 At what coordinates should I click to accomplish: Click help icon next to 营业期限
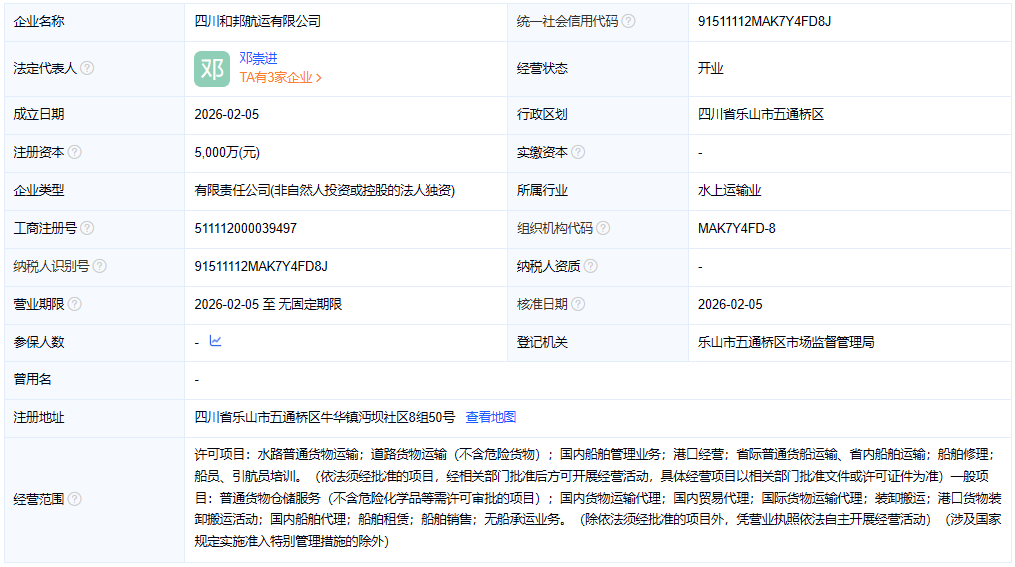75,304
